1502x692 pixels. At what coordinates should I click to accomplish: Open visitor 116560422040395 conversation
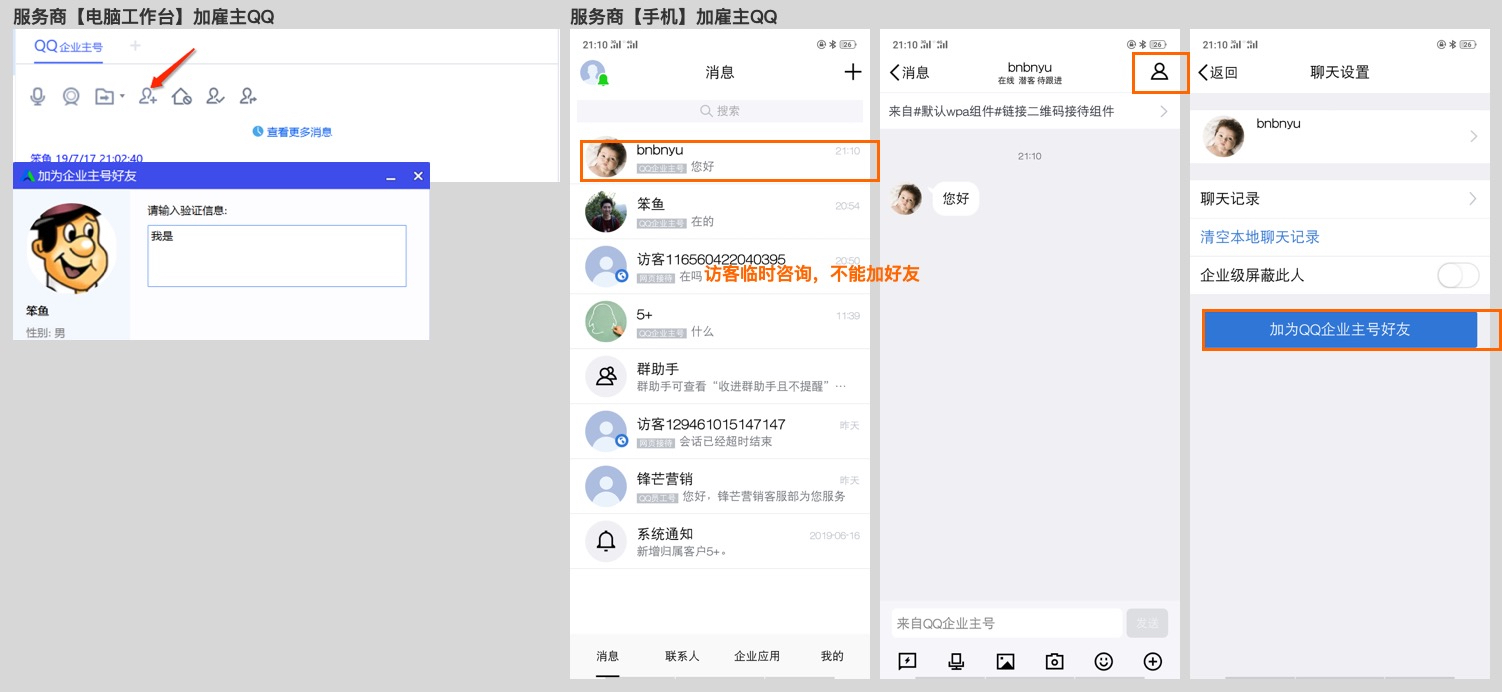(720, 267)
